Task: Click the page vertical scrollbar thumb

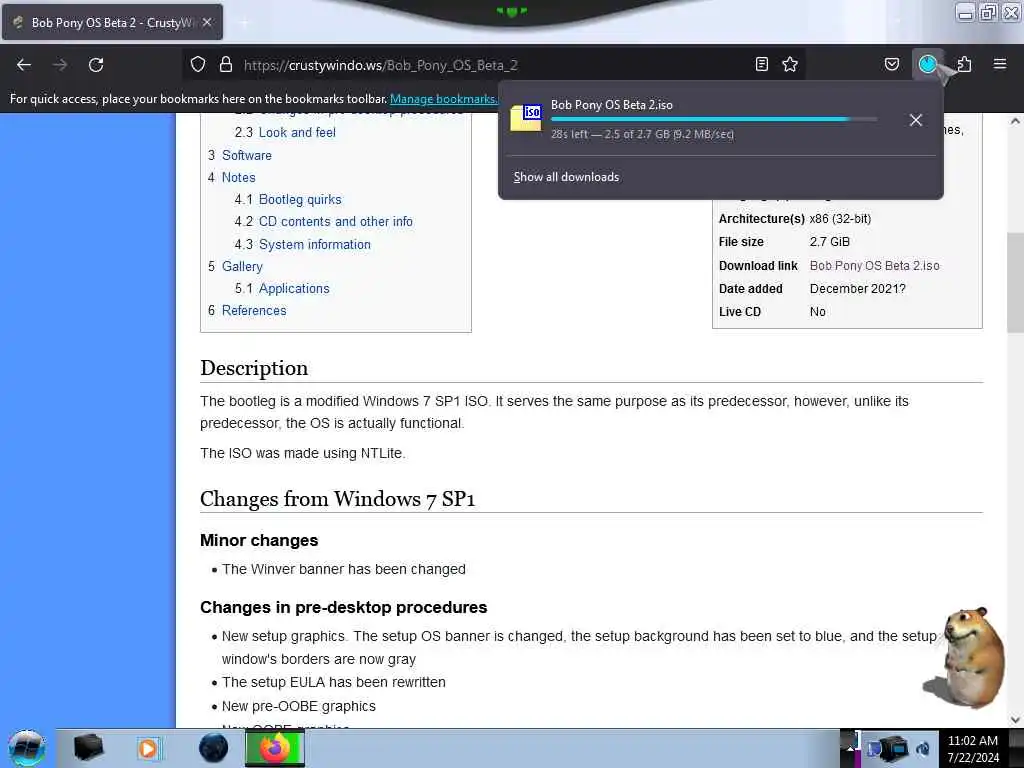Action: coord(1015,284)
